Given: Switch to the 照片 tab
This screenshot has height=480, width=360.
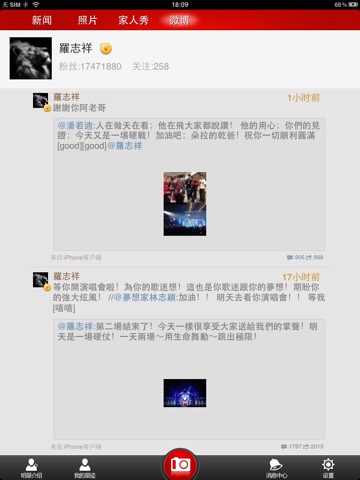Looking at the screenshot, I should pyautogui.click(x=87, y=20).
